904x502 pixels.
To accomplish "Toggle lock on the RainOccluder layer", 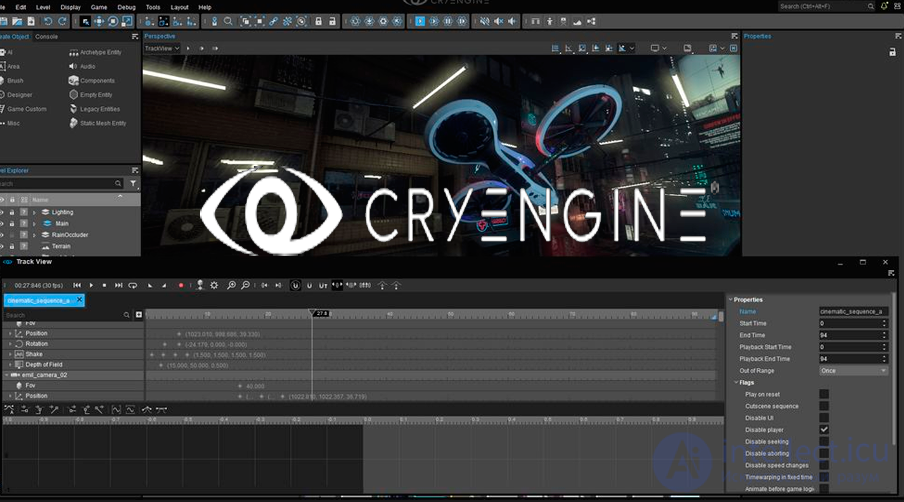I will (12, 235).
